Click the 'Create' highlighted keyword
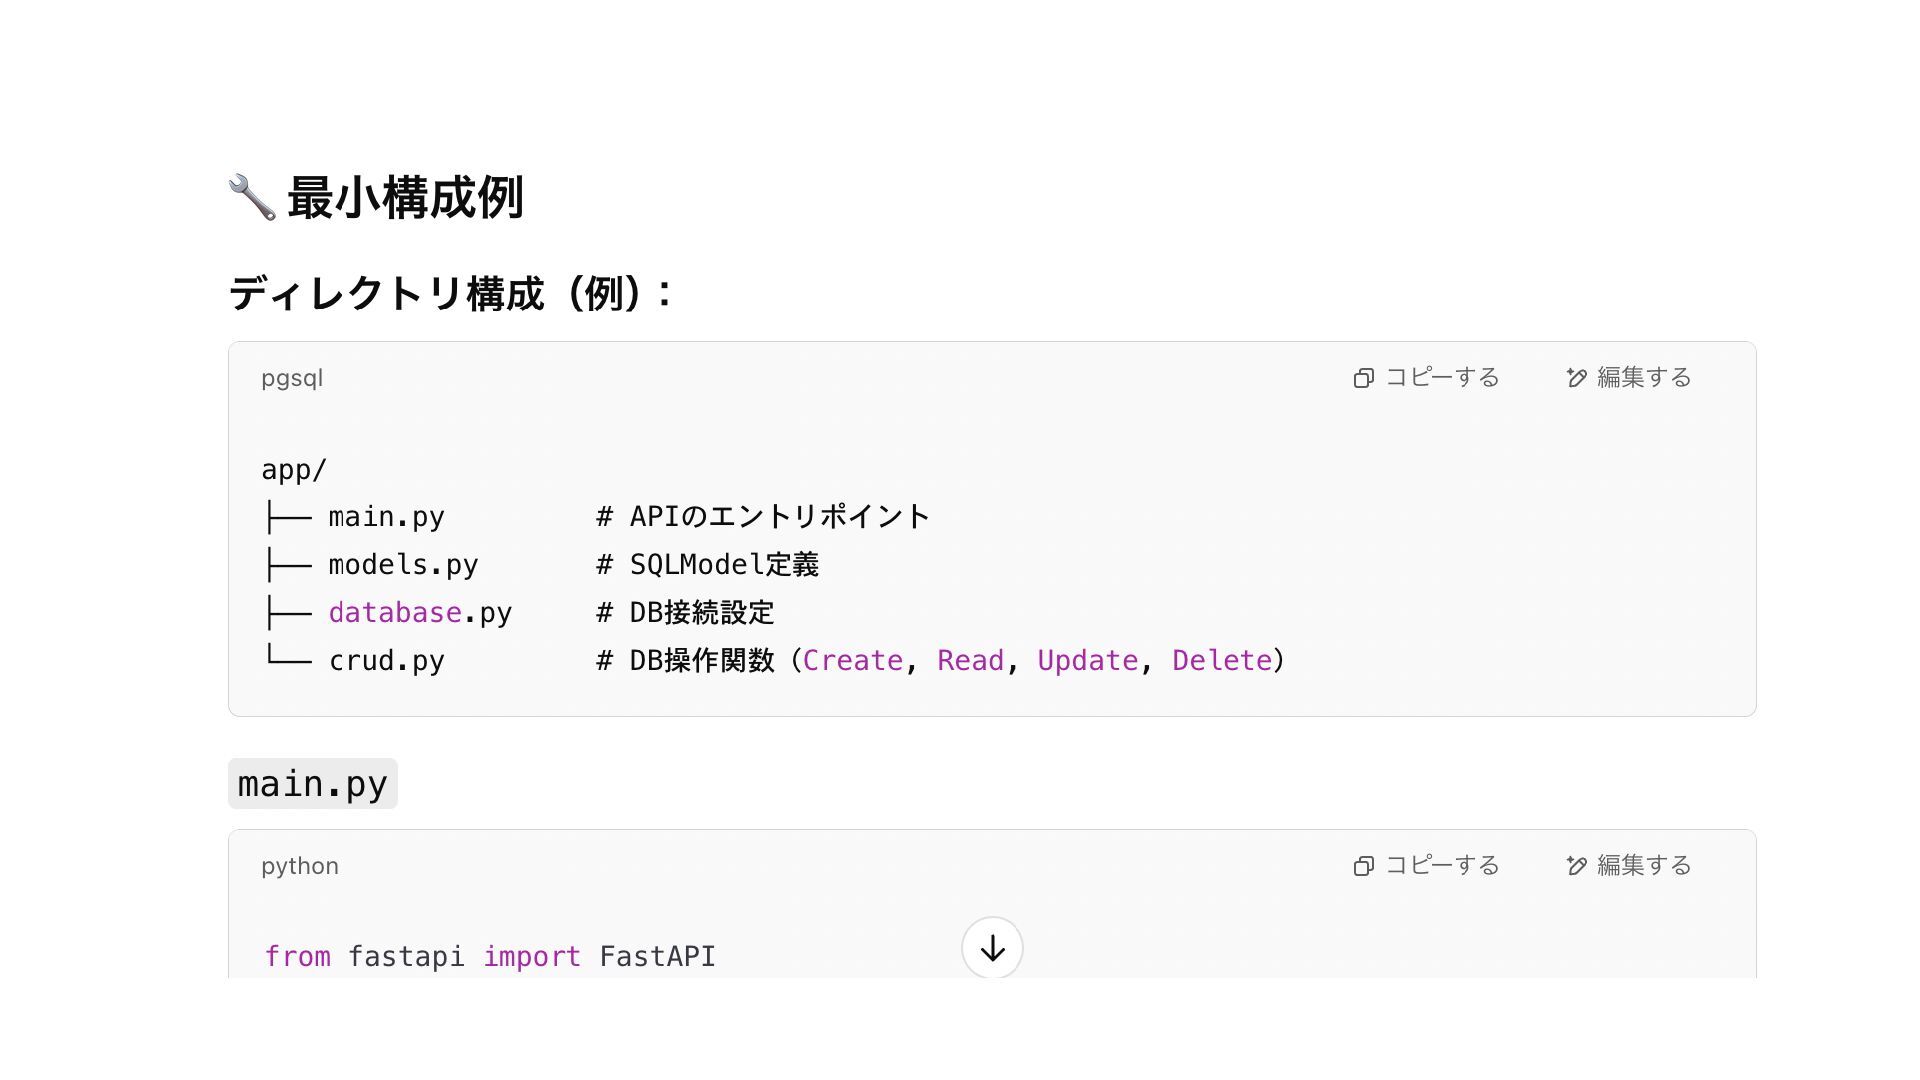 coord(853,661)
